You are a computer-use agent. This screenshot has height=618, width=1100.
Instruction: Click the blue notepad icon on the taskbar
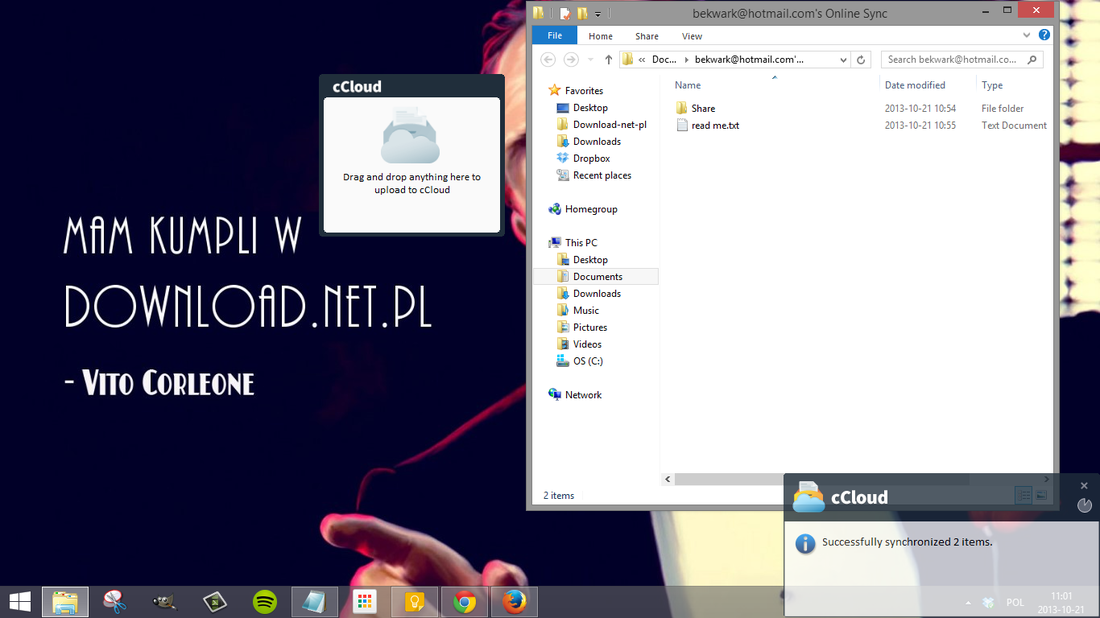[x=314, y=602]
